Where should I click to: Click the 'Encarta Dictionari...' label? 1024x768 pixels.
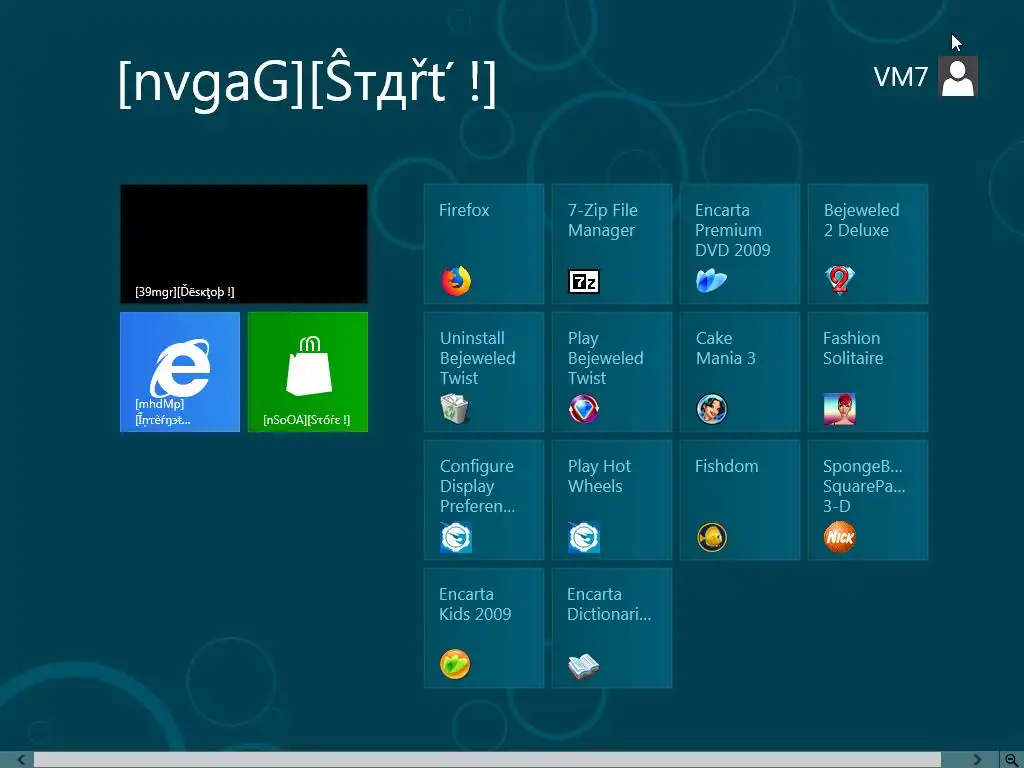click(x=609, y=604)
